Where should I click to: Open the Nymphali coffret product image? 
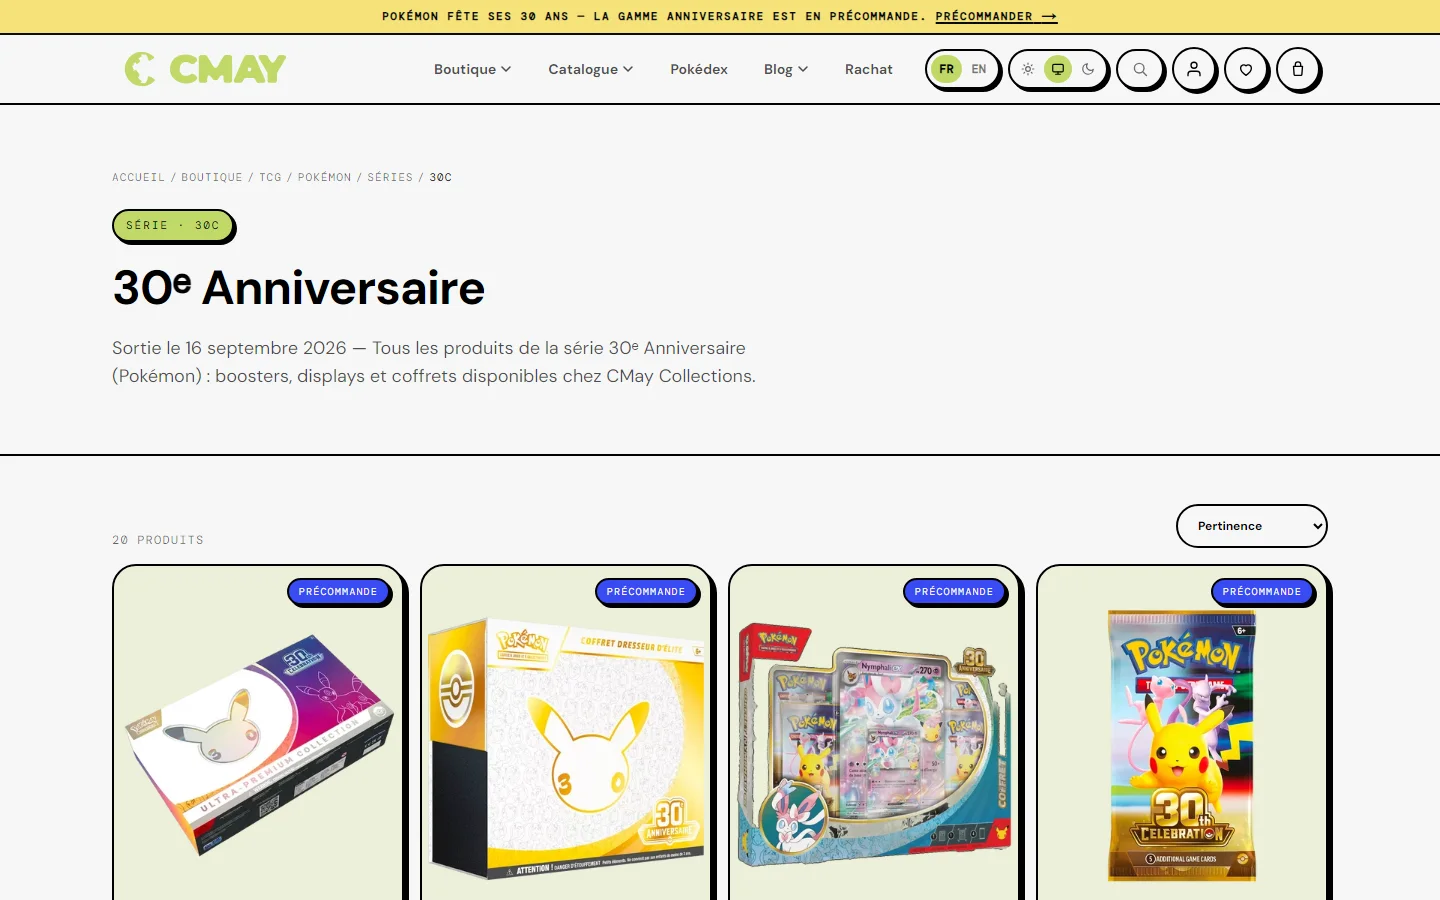pyautogui.click(x=875, y=745)
